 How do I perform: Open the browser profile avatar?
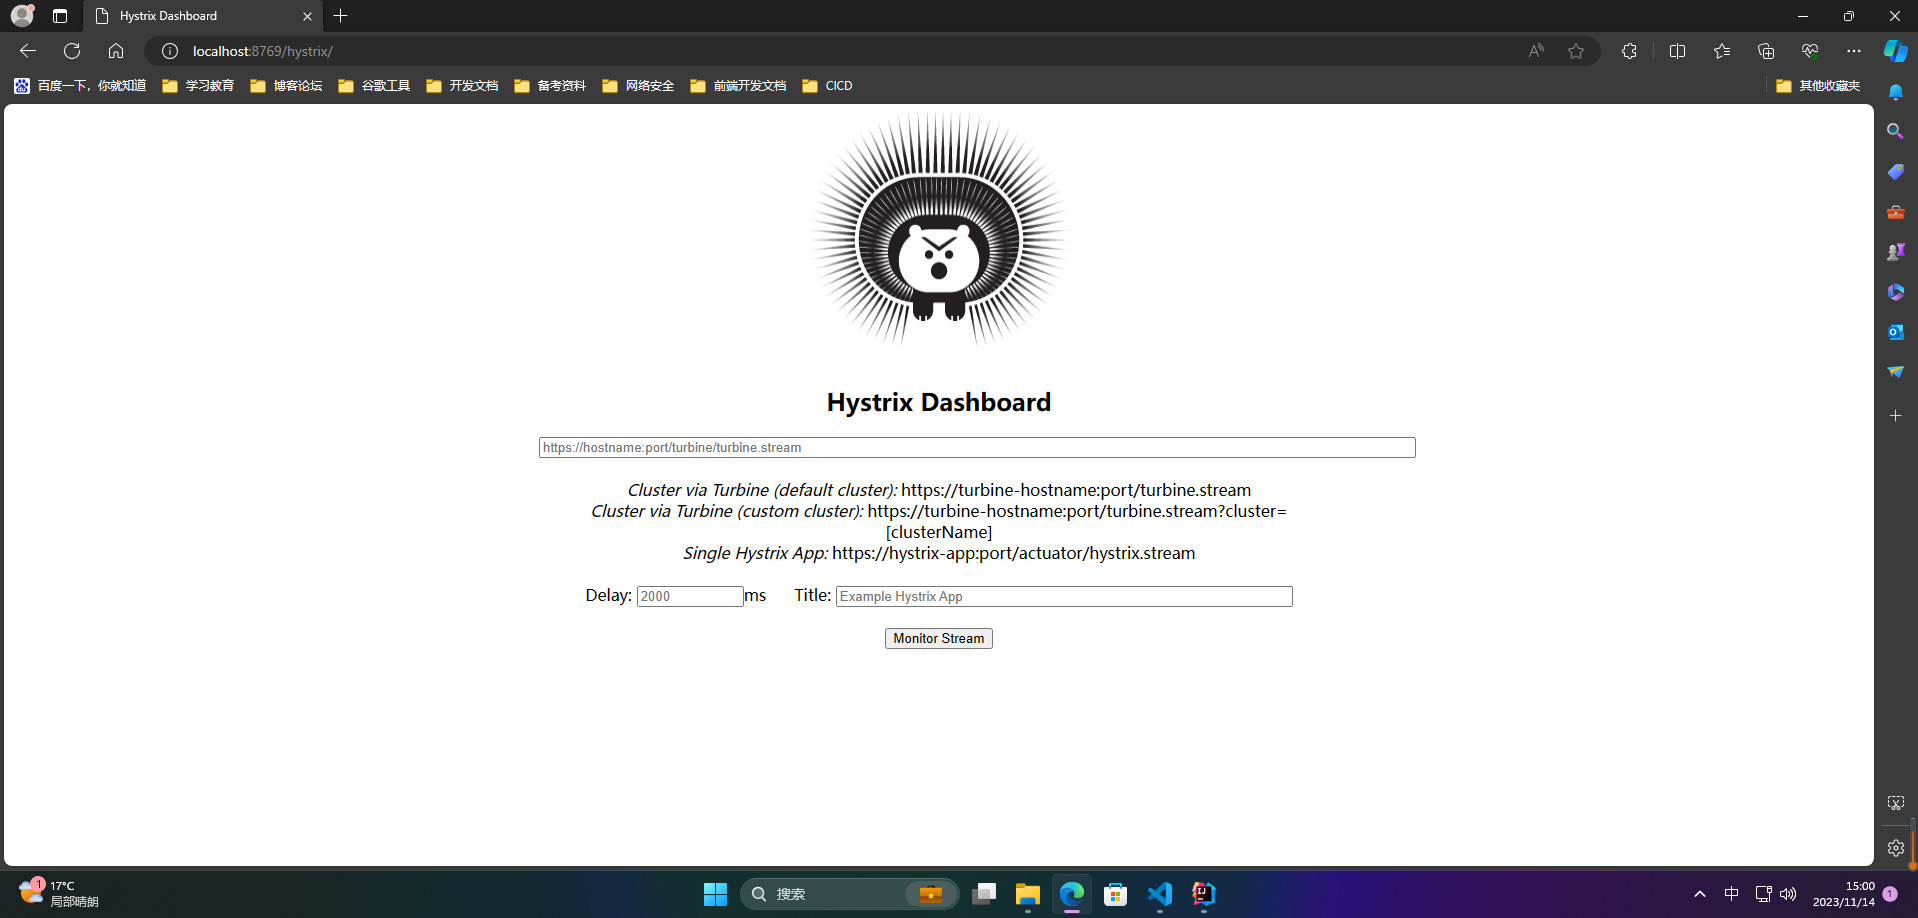tap(22, 16)
